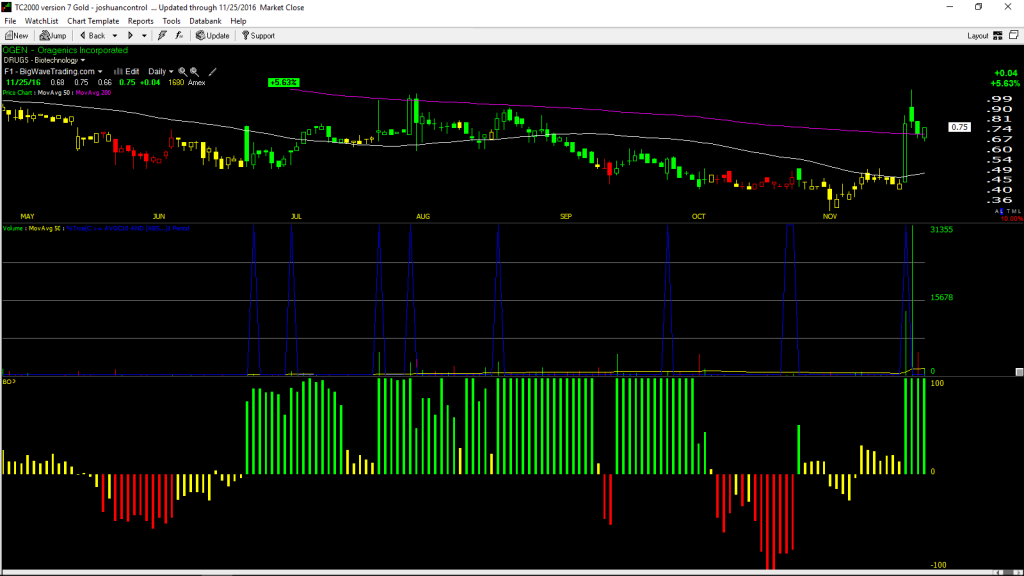The width and height of the screenshot is (1024, 576).
Task: Expand the Back history dropdown arrow
Action: [x=115, y=36]
